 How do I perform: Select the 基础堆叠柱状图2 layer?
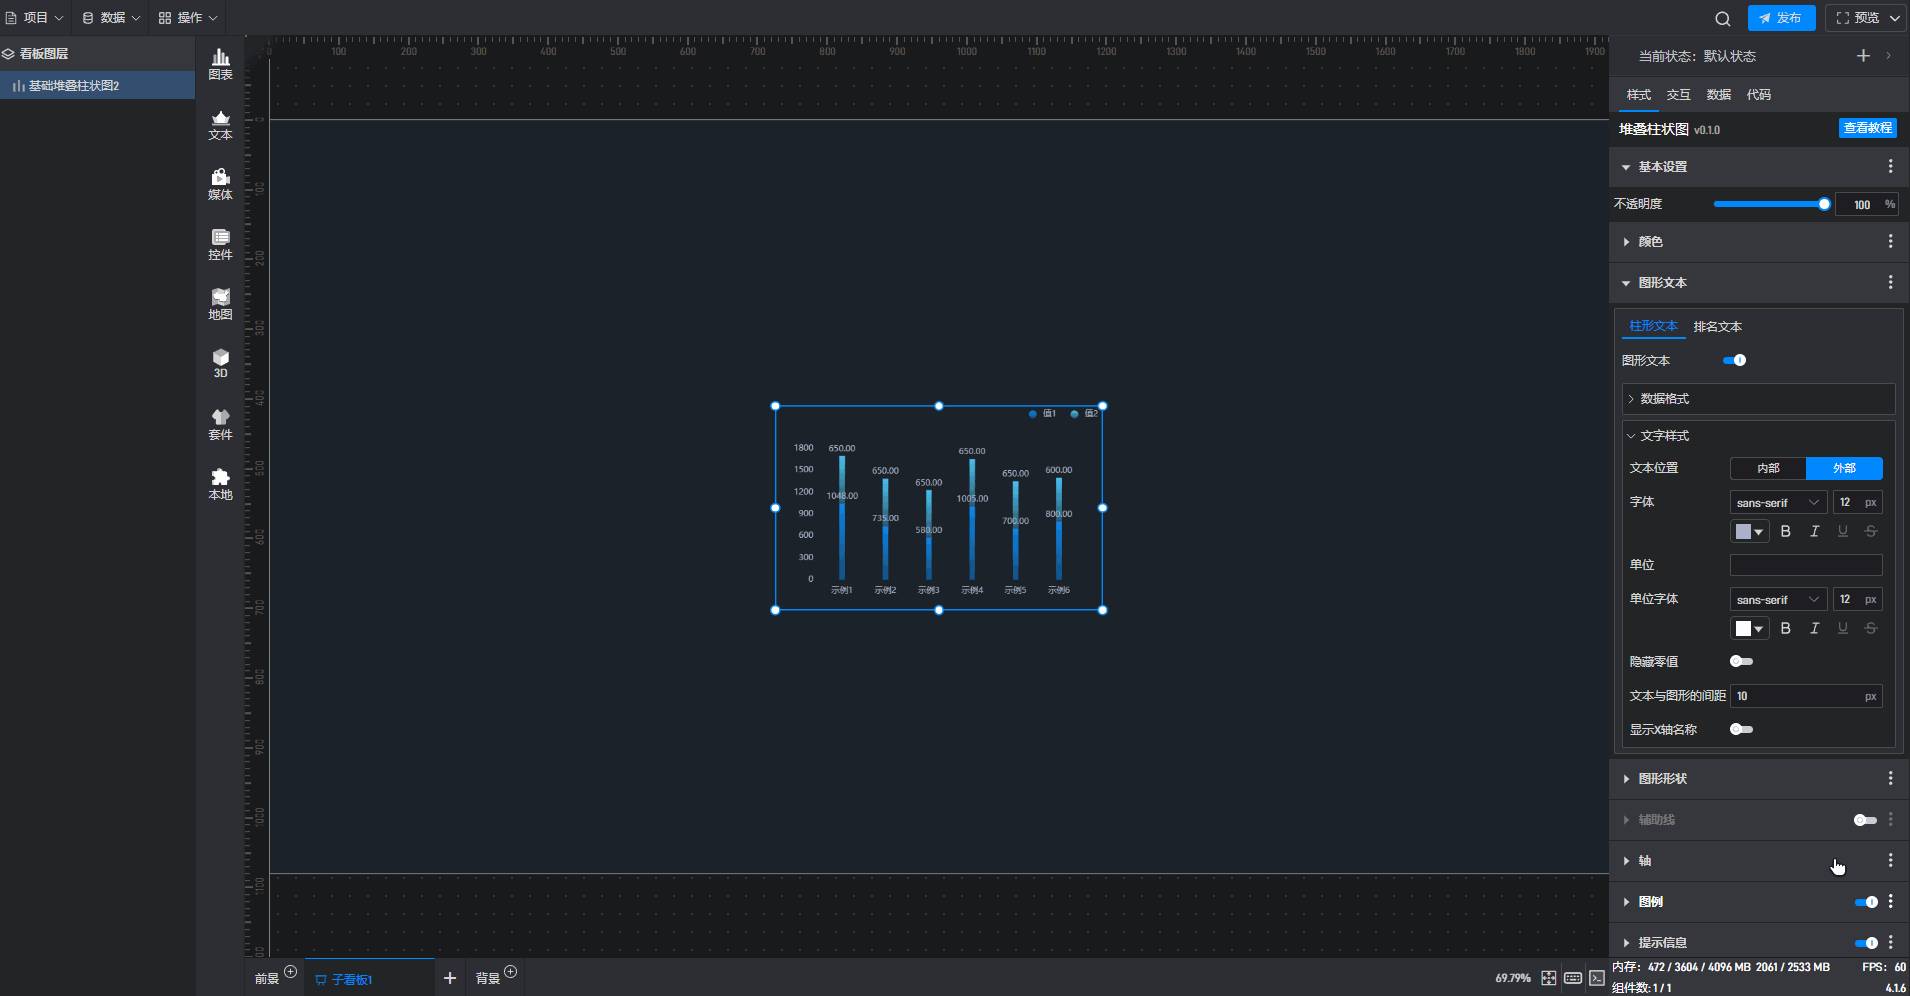click(x=97, y=86)
